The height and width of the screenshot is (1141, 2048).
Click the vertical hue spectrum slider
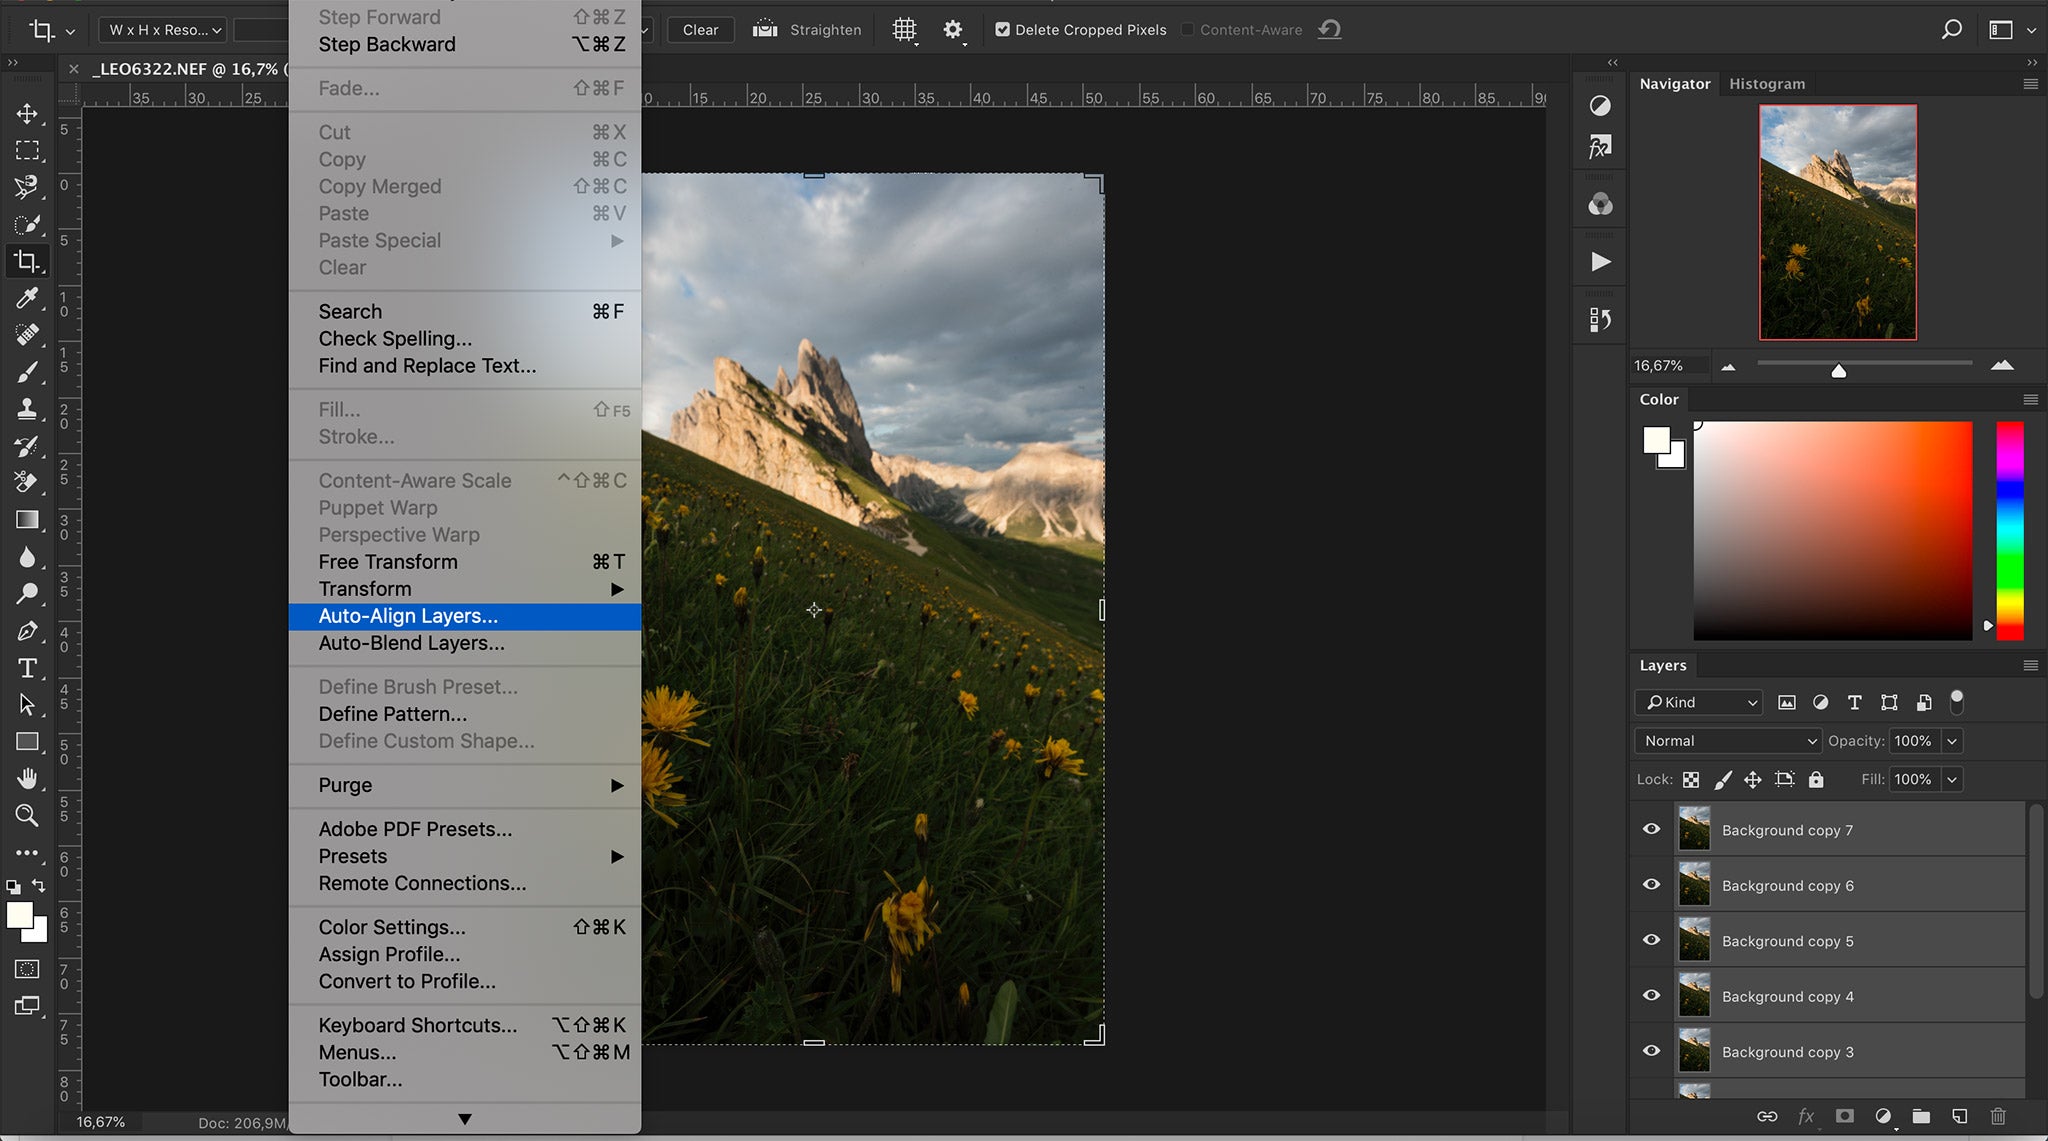[2009, 530]
